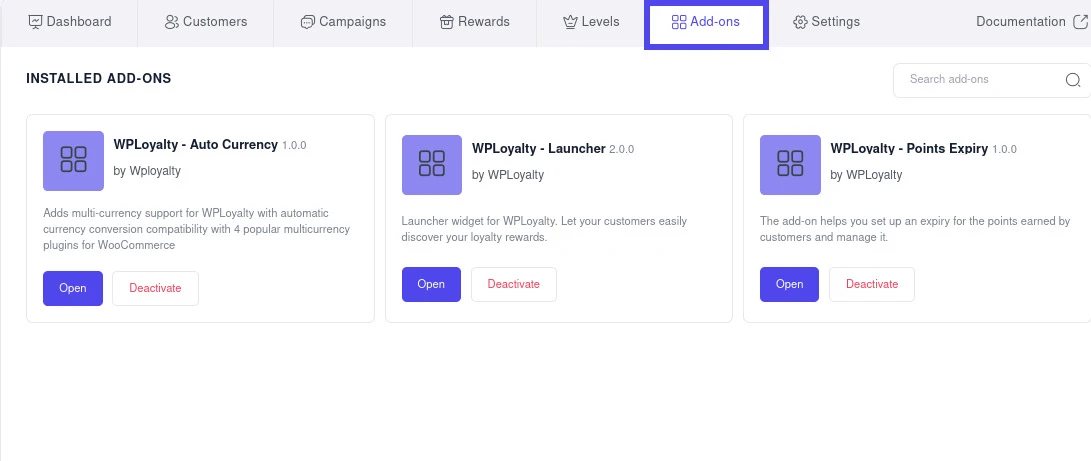Open the Settings tab
Screen dimensions: 1091x461
click(x=825, y=22)
